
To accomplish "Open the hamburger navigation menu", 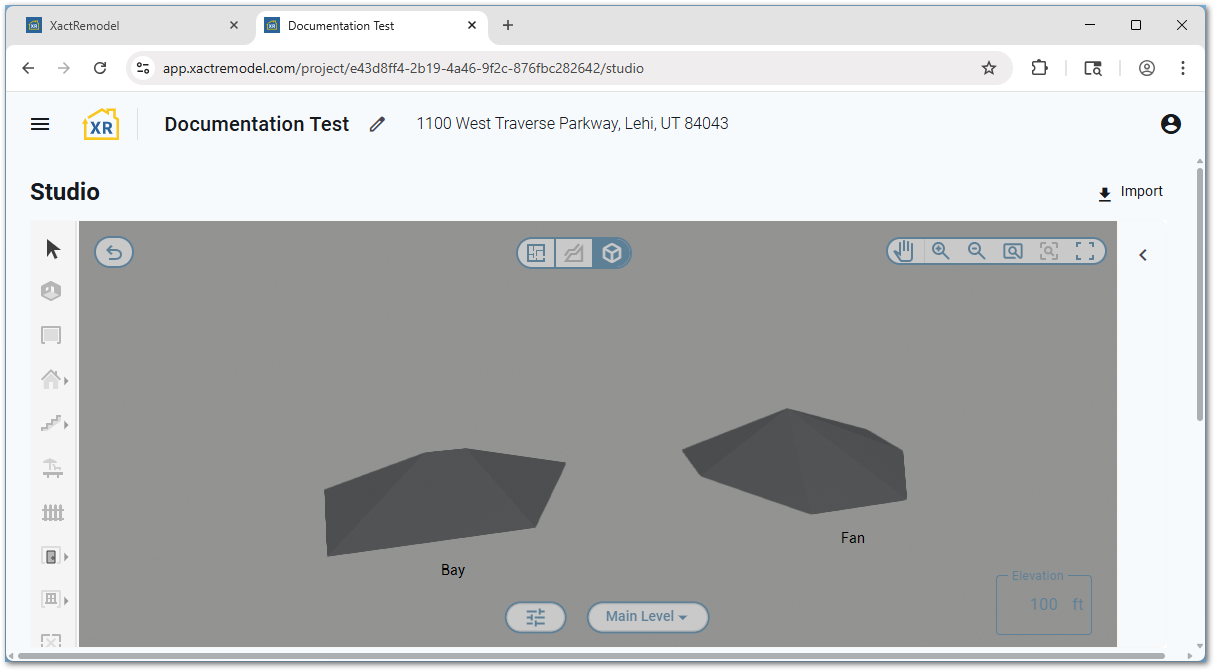I will click(x=40, y=124).
